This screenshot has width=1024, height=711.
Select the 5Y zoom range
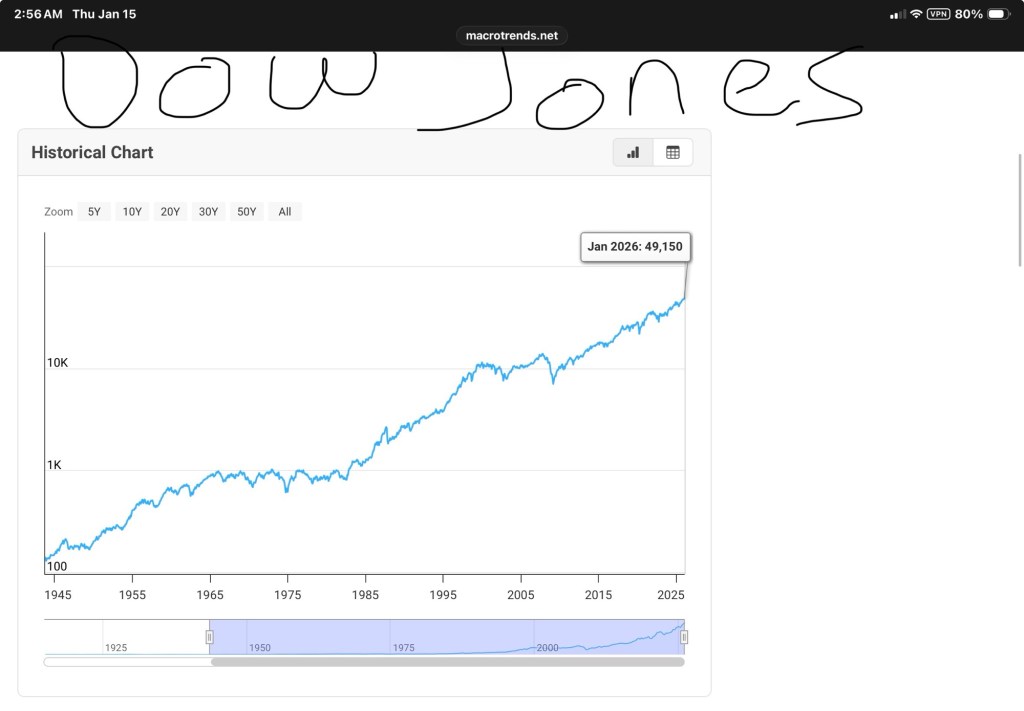[x=94, y=212]
